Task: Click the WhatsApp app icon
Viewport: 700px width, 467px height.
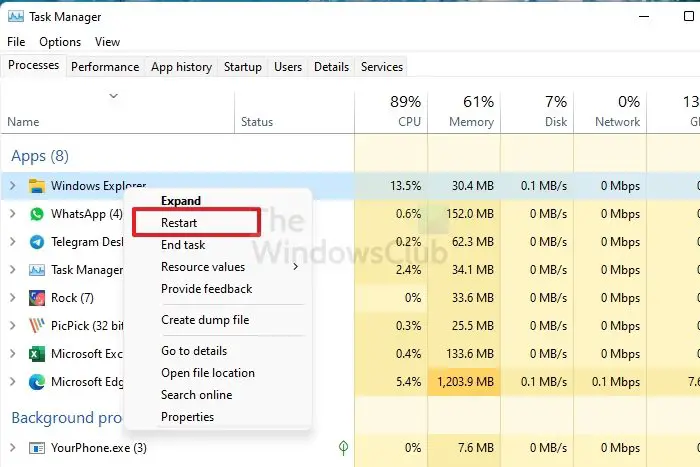Action: (37, 214)
